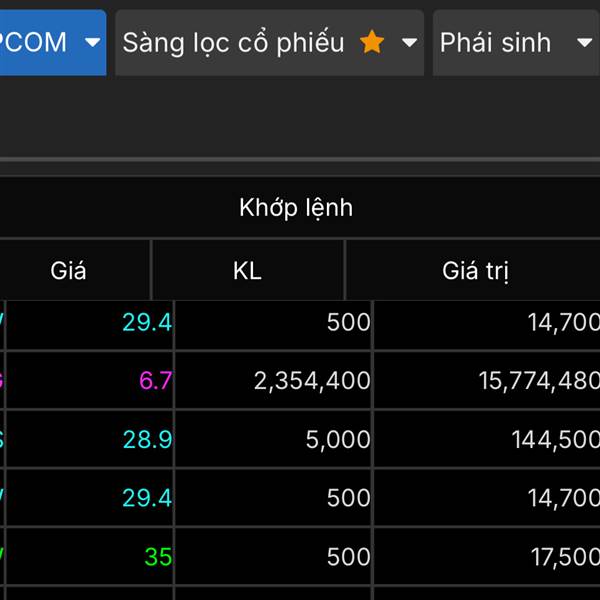This screenshot has width=600, height=600.
Task: Open the Phái sinh tab
Action: (495, 42)
